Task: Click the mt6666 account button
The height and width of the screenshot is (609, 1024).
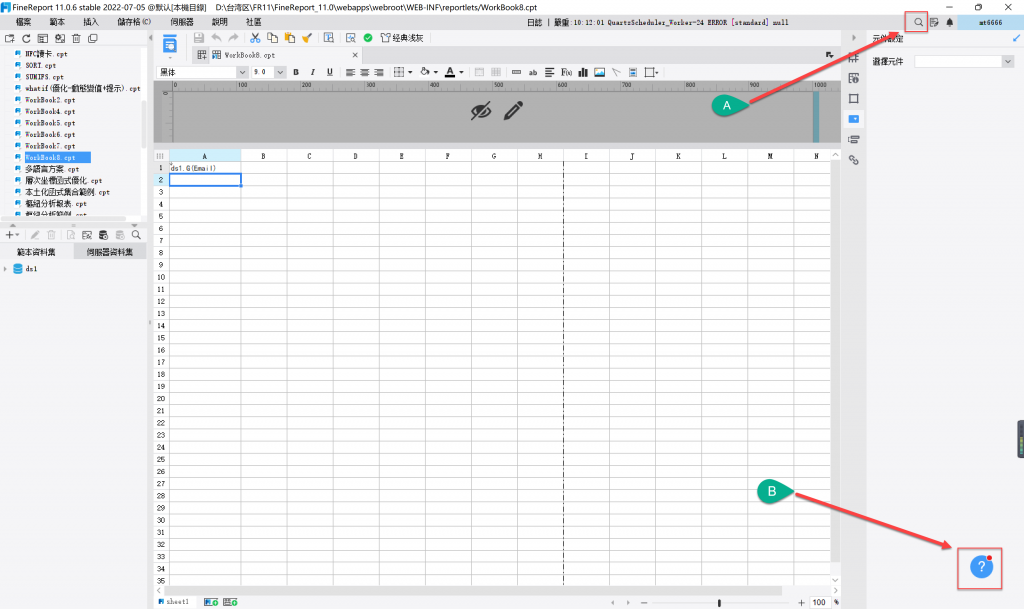Action: tap(990, 22)
